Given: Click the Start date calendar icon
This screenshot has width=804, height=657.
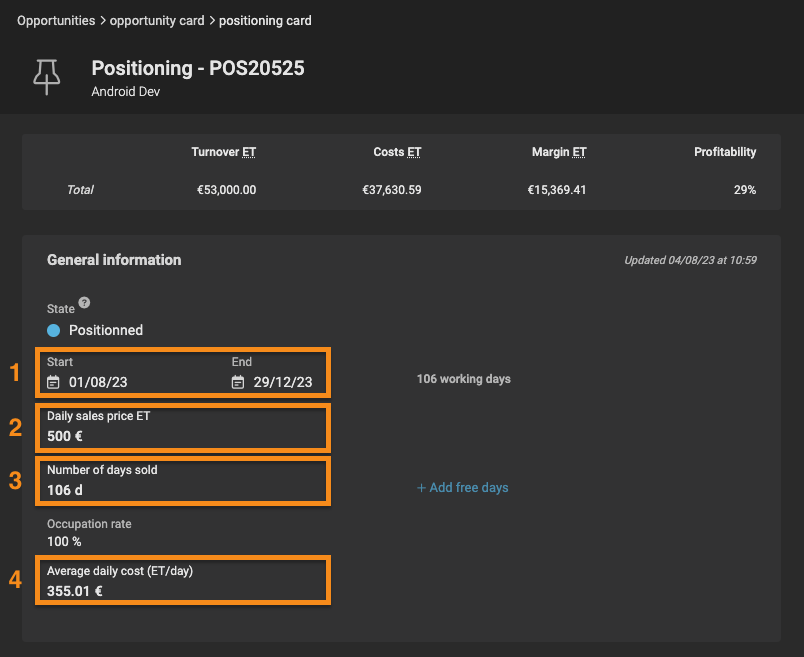Looking at the screenshot, I should (53, 382).
